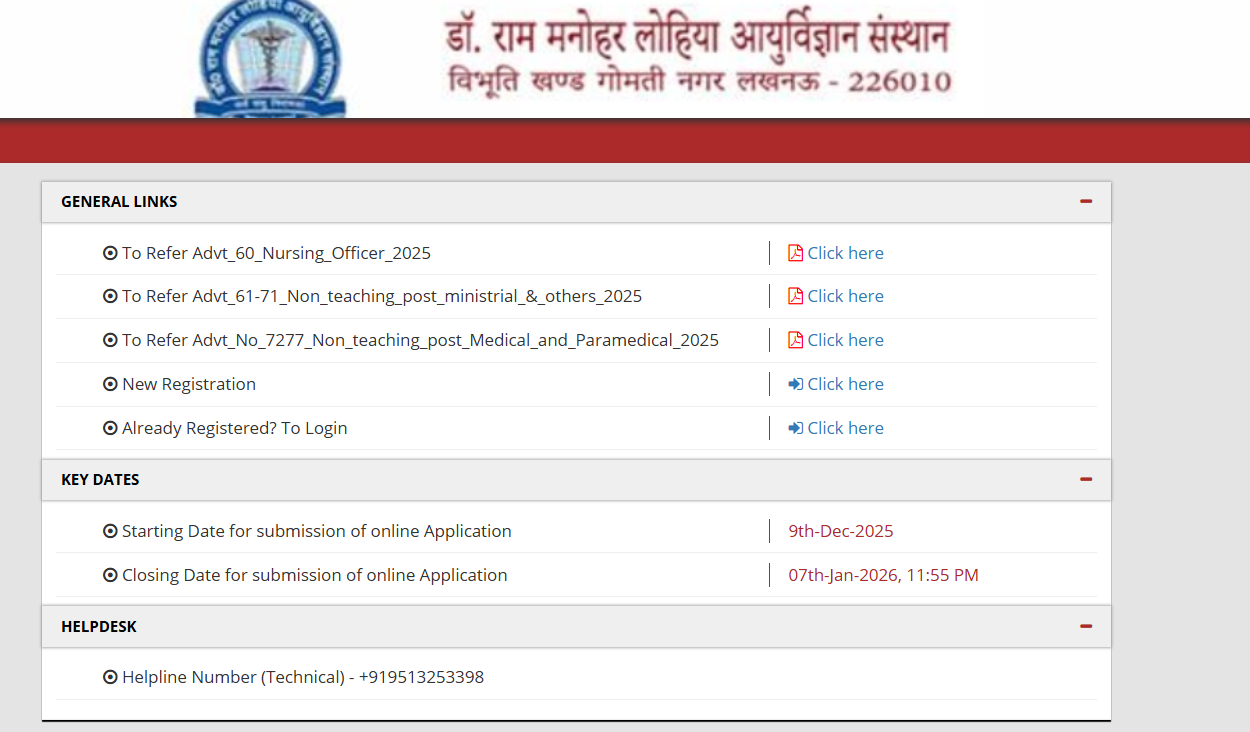
Task: Click text Advt_61-71_Non_teaching_post_ministrial
Action: [x=384, y=296]
